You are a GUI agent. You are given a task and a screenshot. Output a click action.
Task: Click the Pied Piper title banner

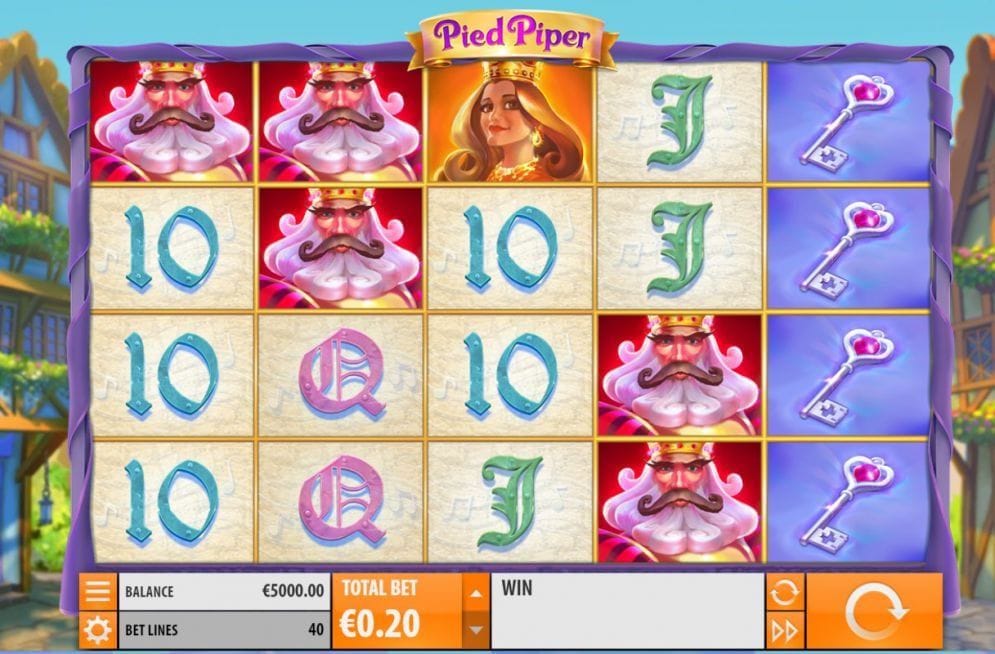(x=512, y=37)
